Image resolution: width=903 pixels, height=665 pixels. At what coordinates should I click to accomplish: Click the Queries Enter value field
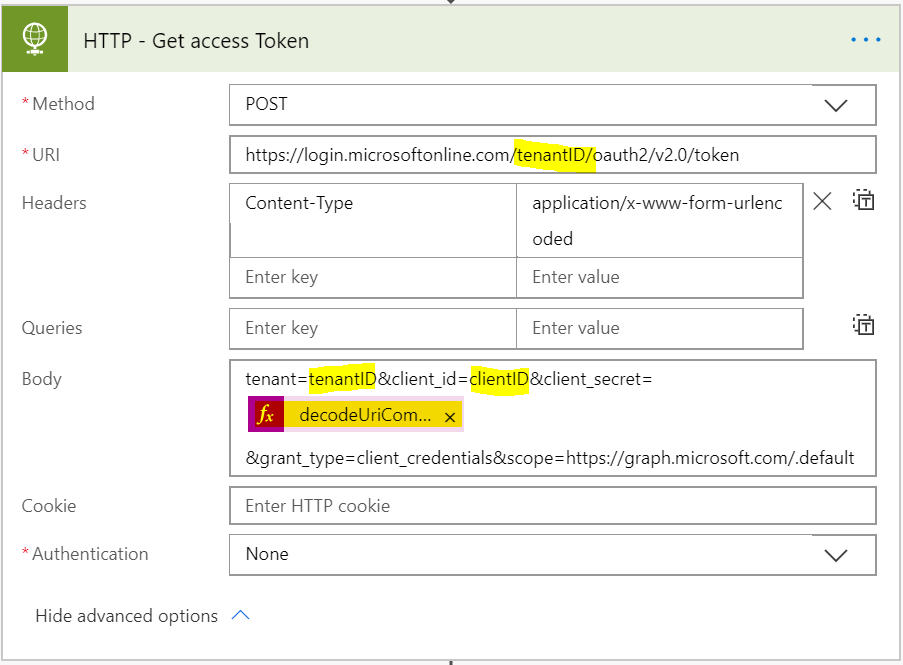coord(659,328)
